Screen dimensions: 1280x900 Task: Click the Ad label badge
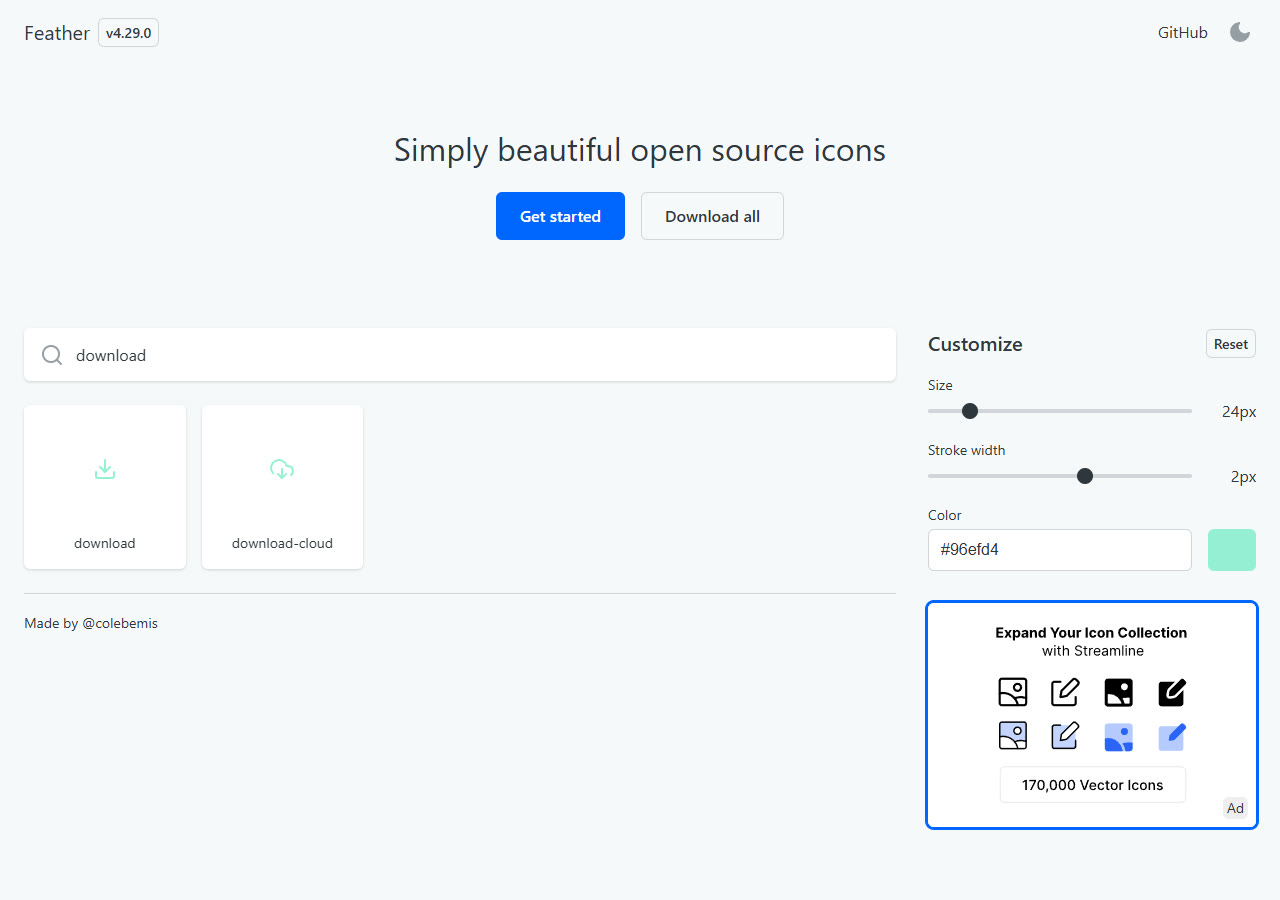(1236, 808)
